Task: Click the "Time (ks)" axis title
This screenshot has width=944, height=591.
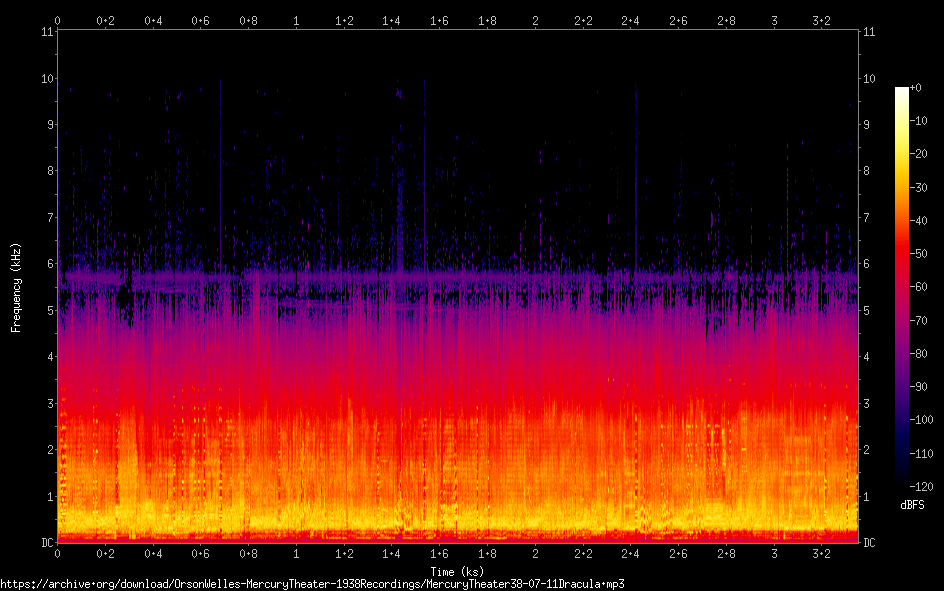Action: click(x=457, y=572)
